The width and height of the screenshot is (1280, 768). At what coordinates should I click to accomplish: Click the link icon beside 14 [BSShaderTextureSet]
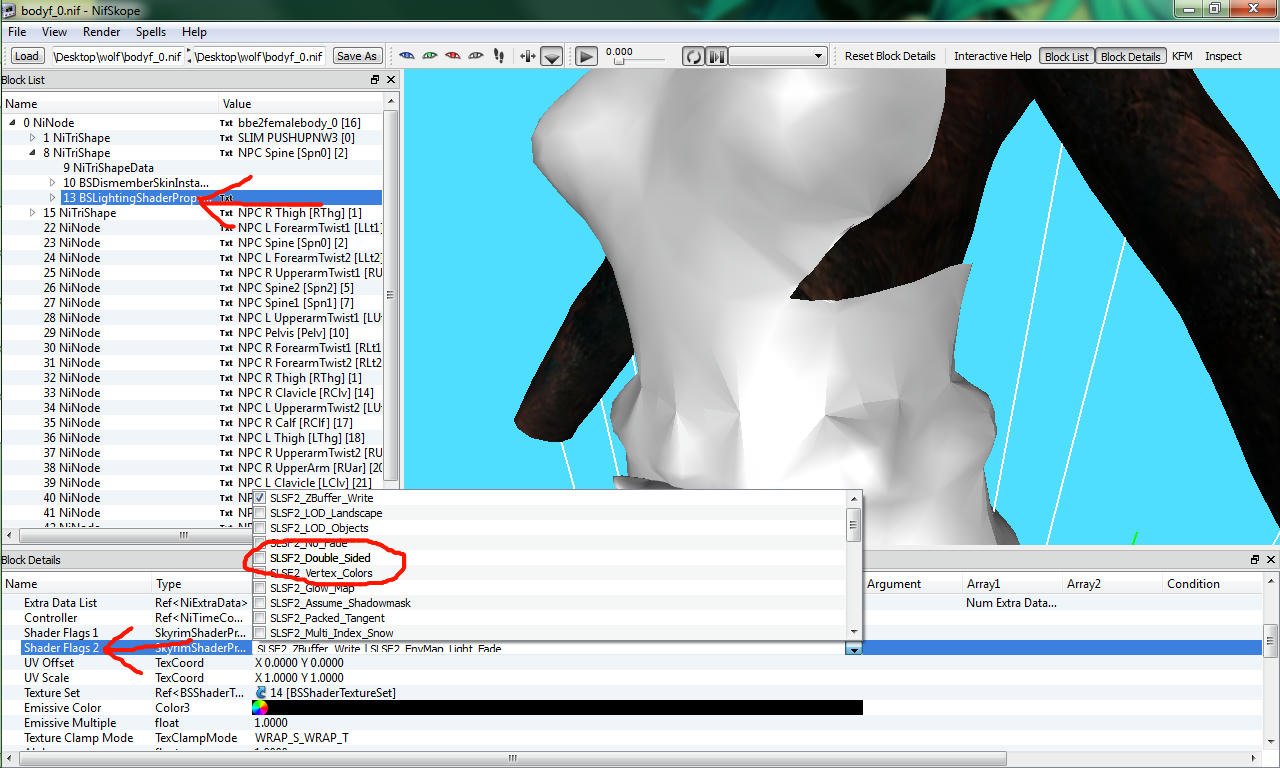point(262,692)
